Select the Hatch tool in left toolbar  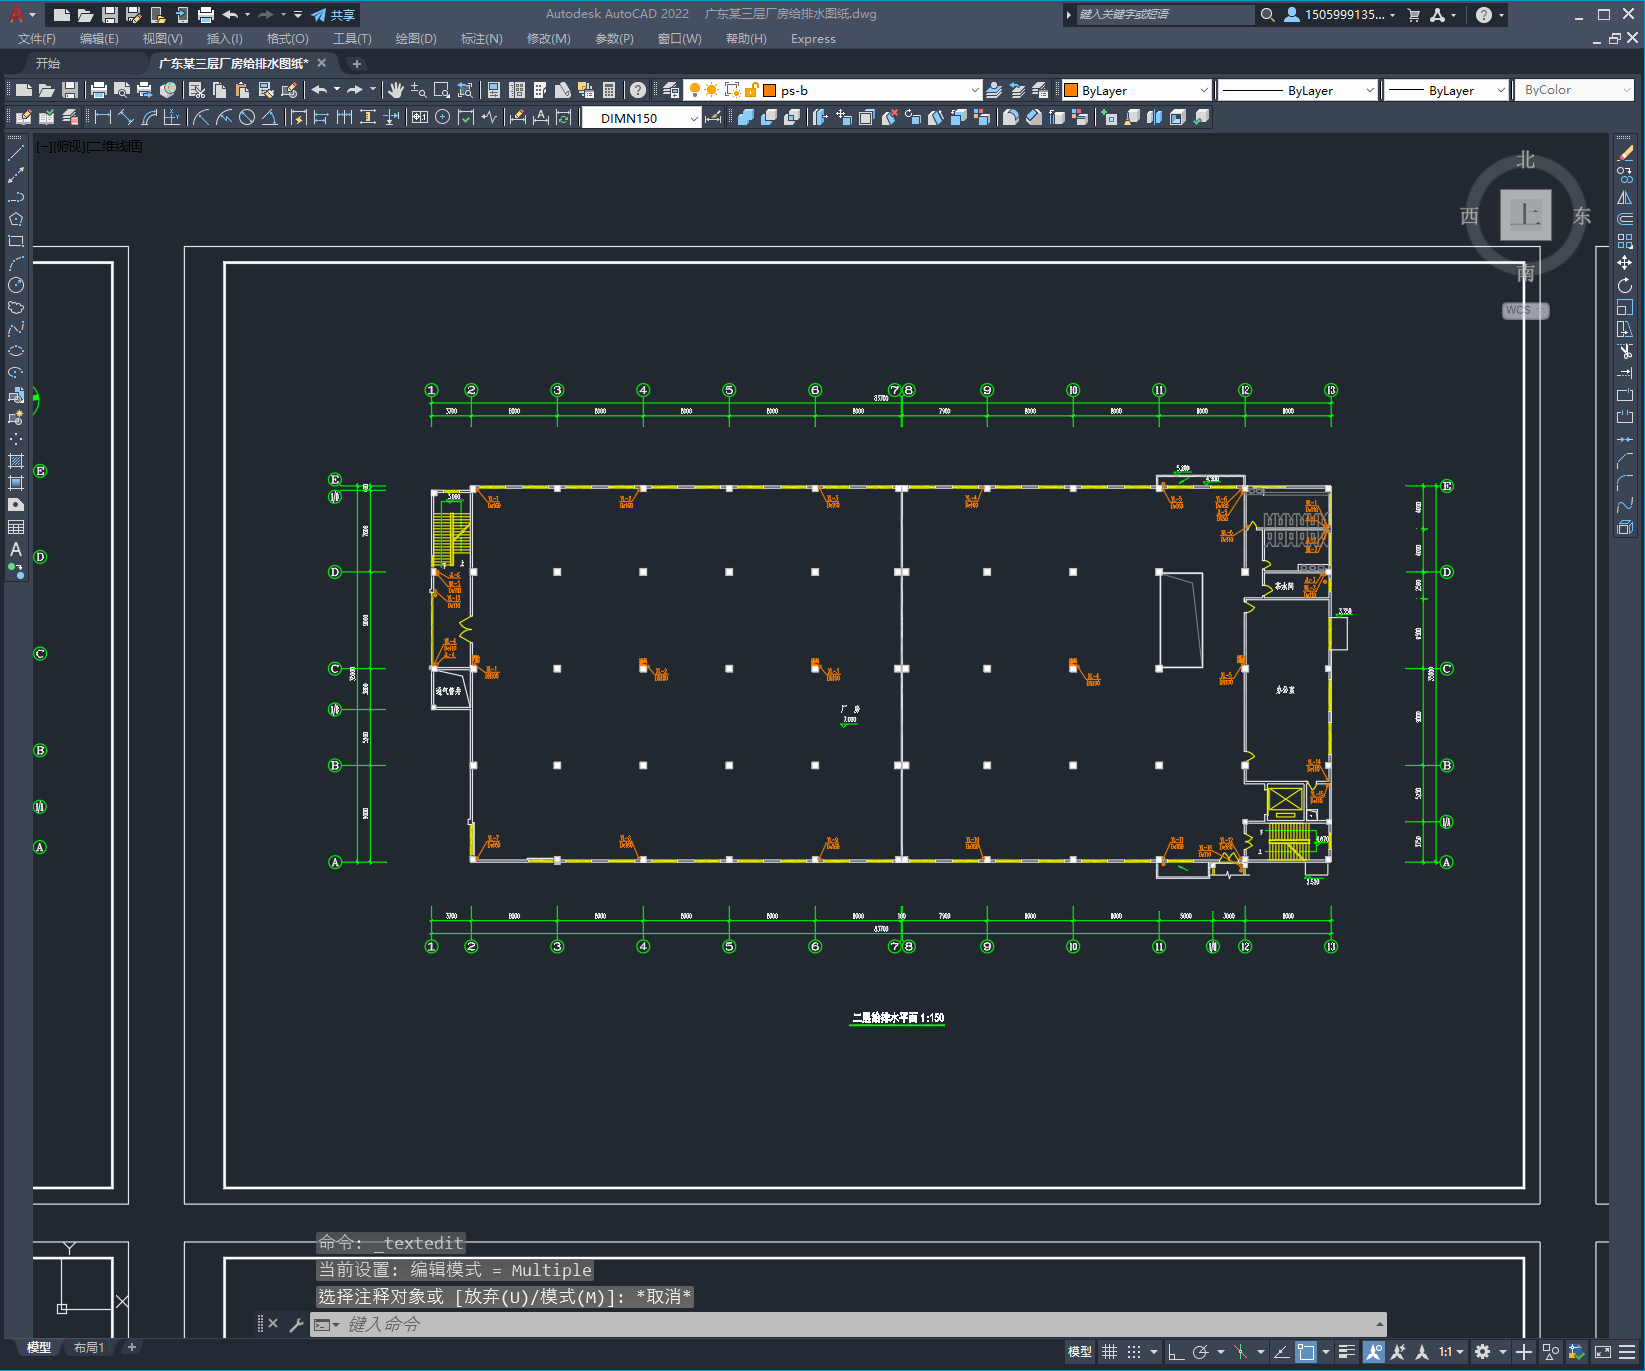(x=16, y=461)
